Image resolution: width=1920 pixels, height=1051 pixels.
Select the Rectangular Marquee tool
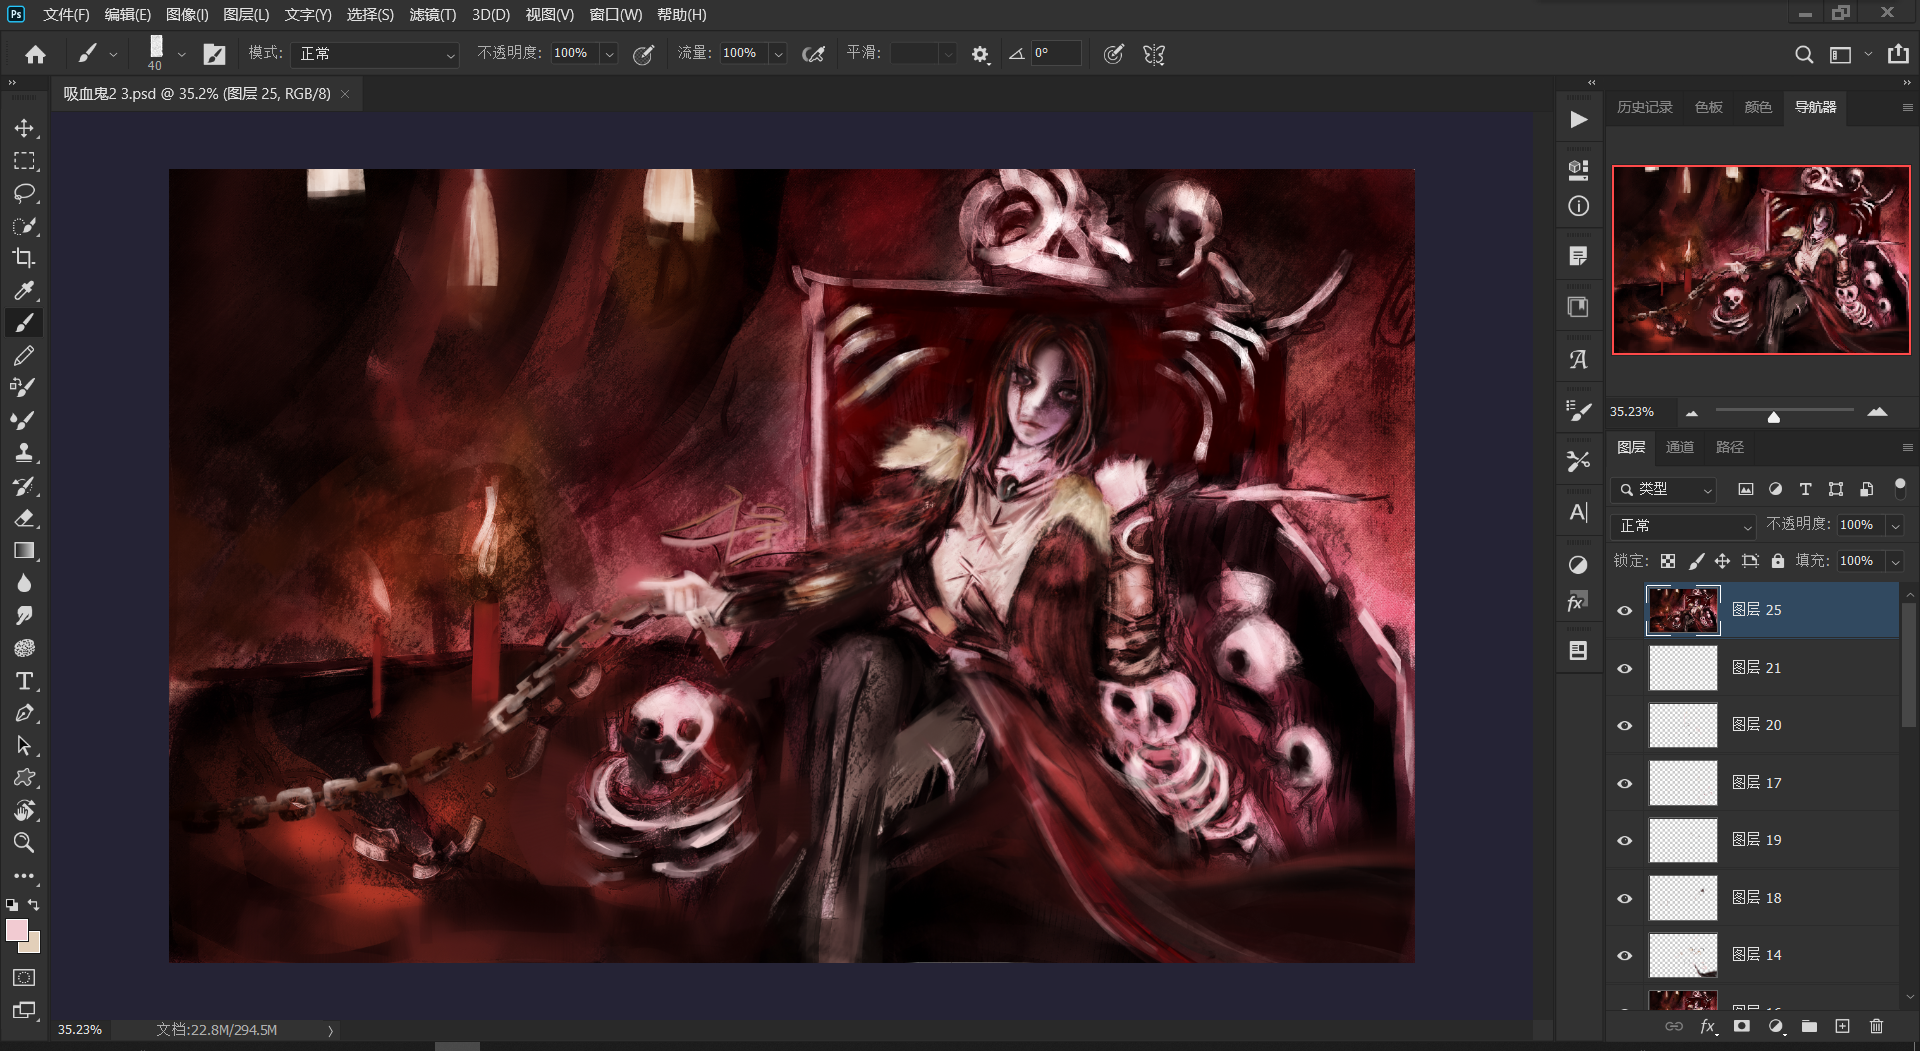tap(24, 161)
